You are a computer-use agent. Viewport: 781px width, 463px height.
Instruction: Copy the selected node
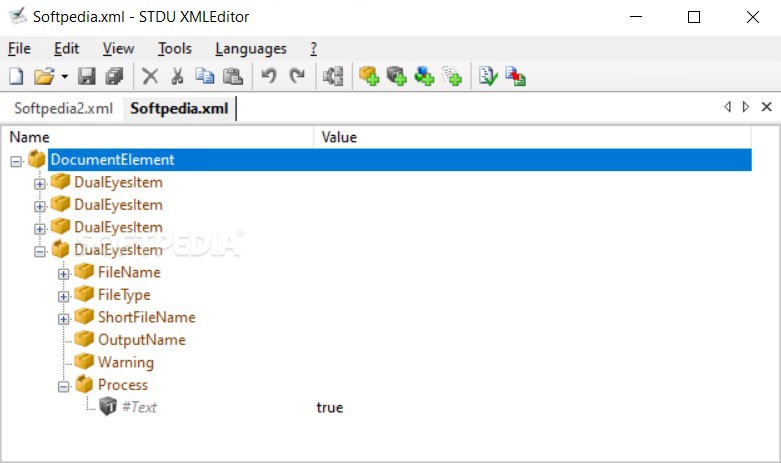(205, 76)
